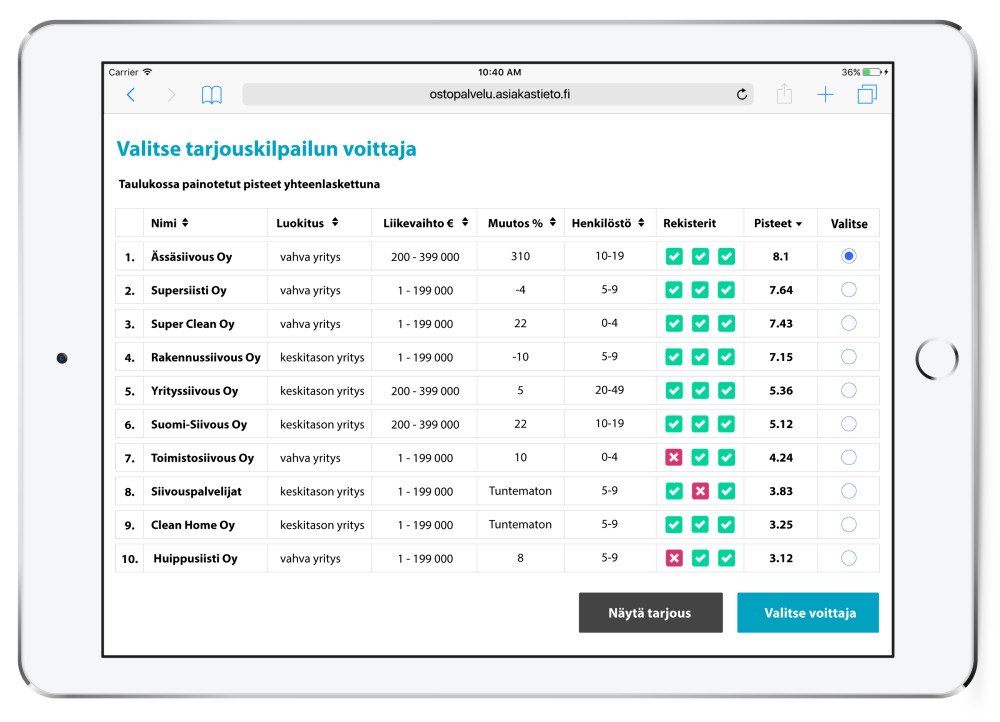Viewport: 1000px width, 722px height.
Task: Click the Wi-Fi icon in status bar
Action: 147,71
